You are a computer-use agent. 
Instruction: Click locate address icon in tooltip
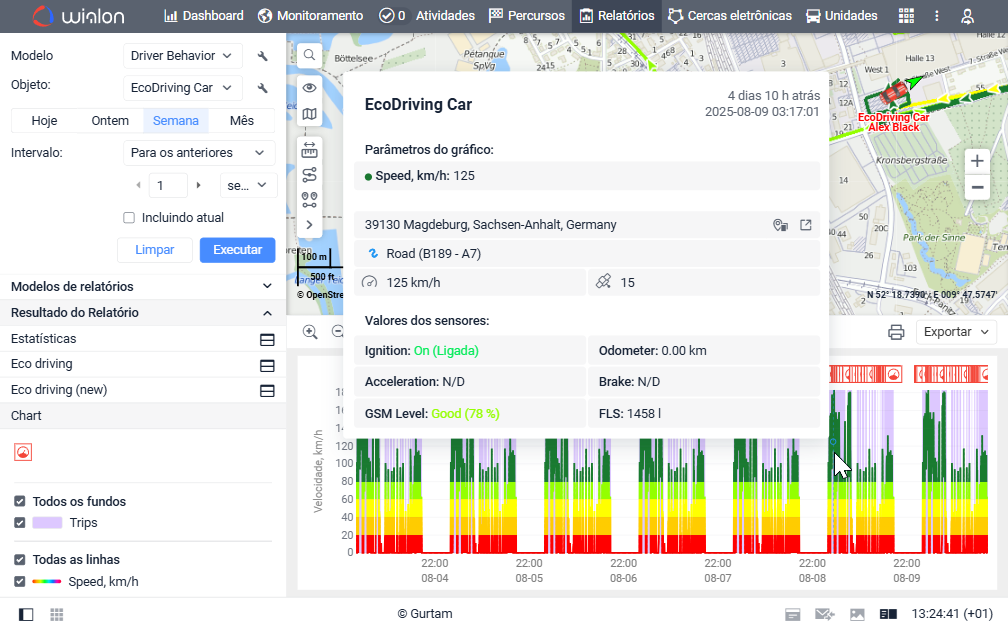click(780, 225)
